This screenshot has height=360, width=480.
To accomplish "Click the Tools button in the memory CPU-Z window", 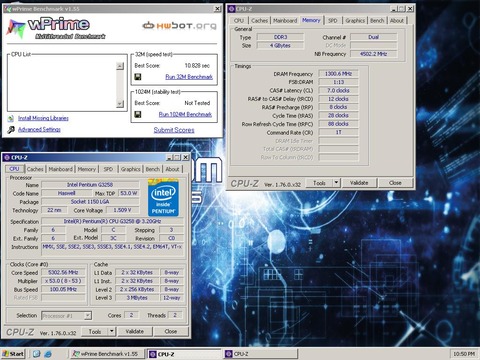I will 319,183.
